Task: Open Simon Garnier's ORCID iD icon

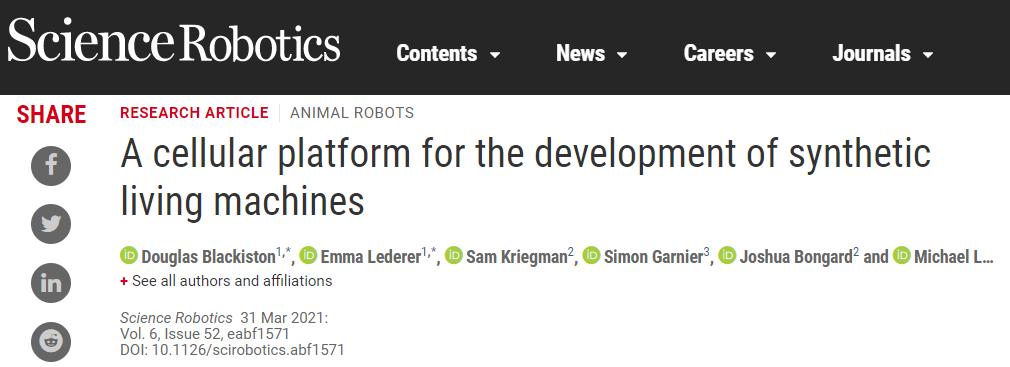Action: tap(591, 256)
